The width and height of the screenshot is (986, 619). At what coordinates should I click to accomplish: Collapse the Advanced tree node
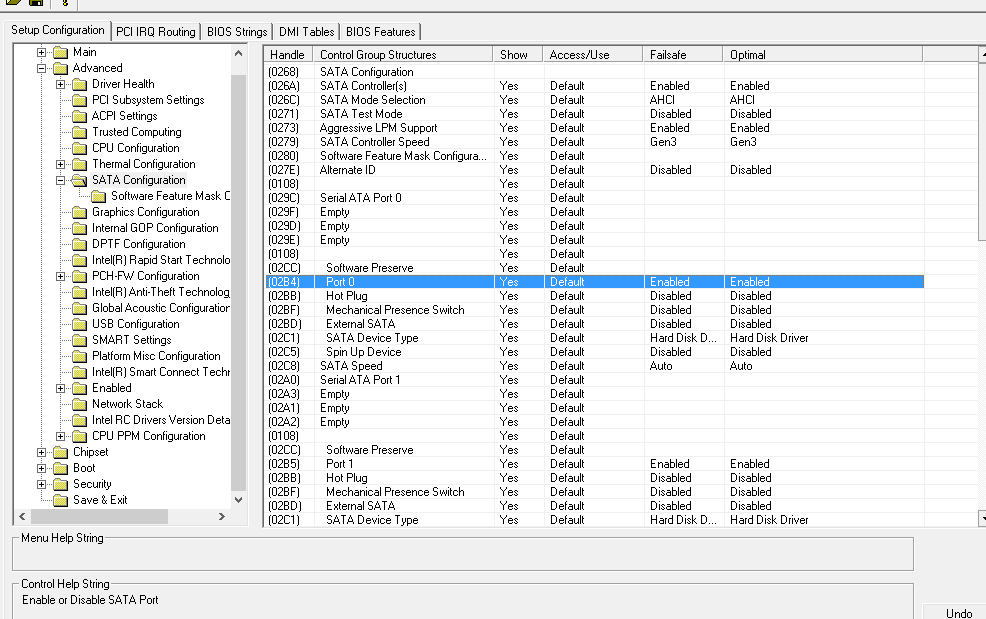coord(42,68)
